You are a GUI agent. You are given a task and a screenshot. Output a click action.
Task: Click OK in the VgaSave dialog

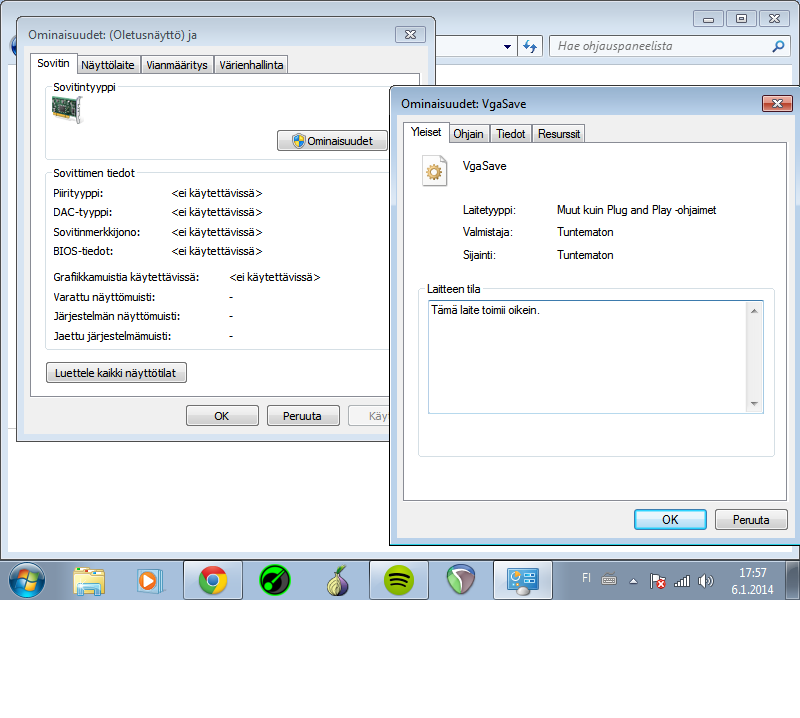[x=670, y=520]
